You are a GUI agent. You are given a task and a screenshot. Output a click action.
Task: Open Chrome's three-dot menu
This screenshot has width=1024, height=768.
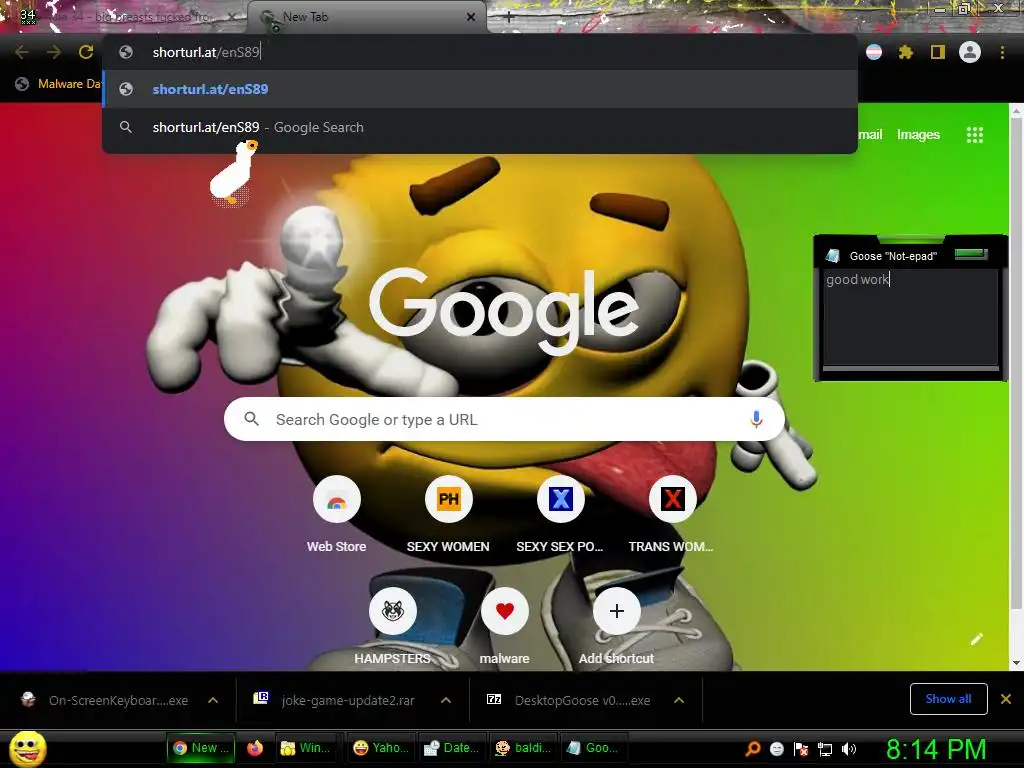(1002, 52)
